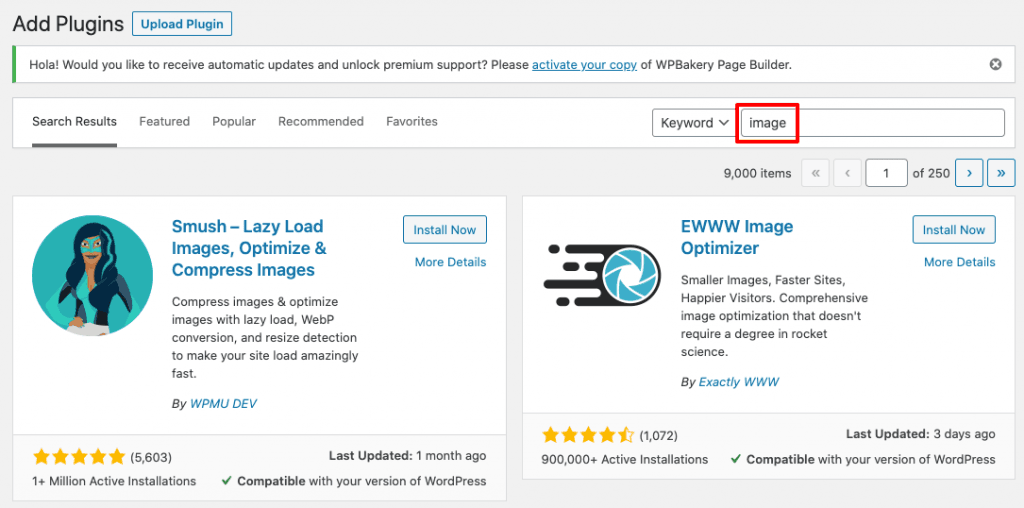Switch to the Featured tab
1024x508 pixels.
tap(164, 122)
